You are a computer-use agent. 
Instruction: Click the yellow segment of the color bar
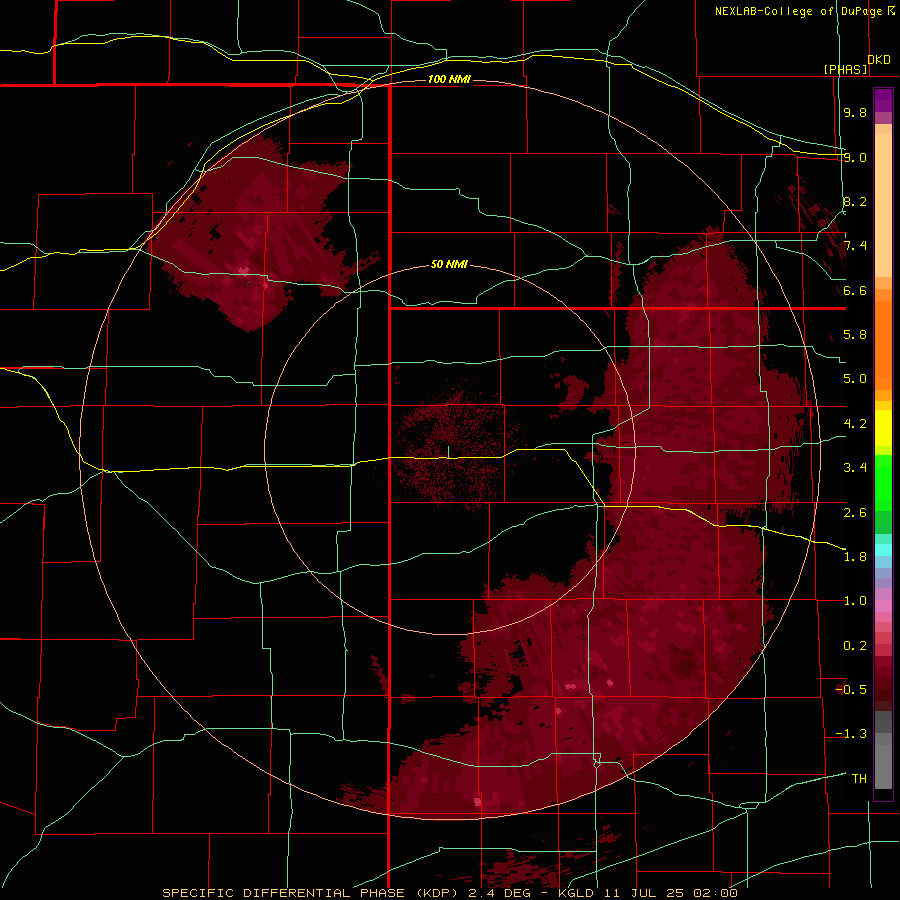coord(883,428)
